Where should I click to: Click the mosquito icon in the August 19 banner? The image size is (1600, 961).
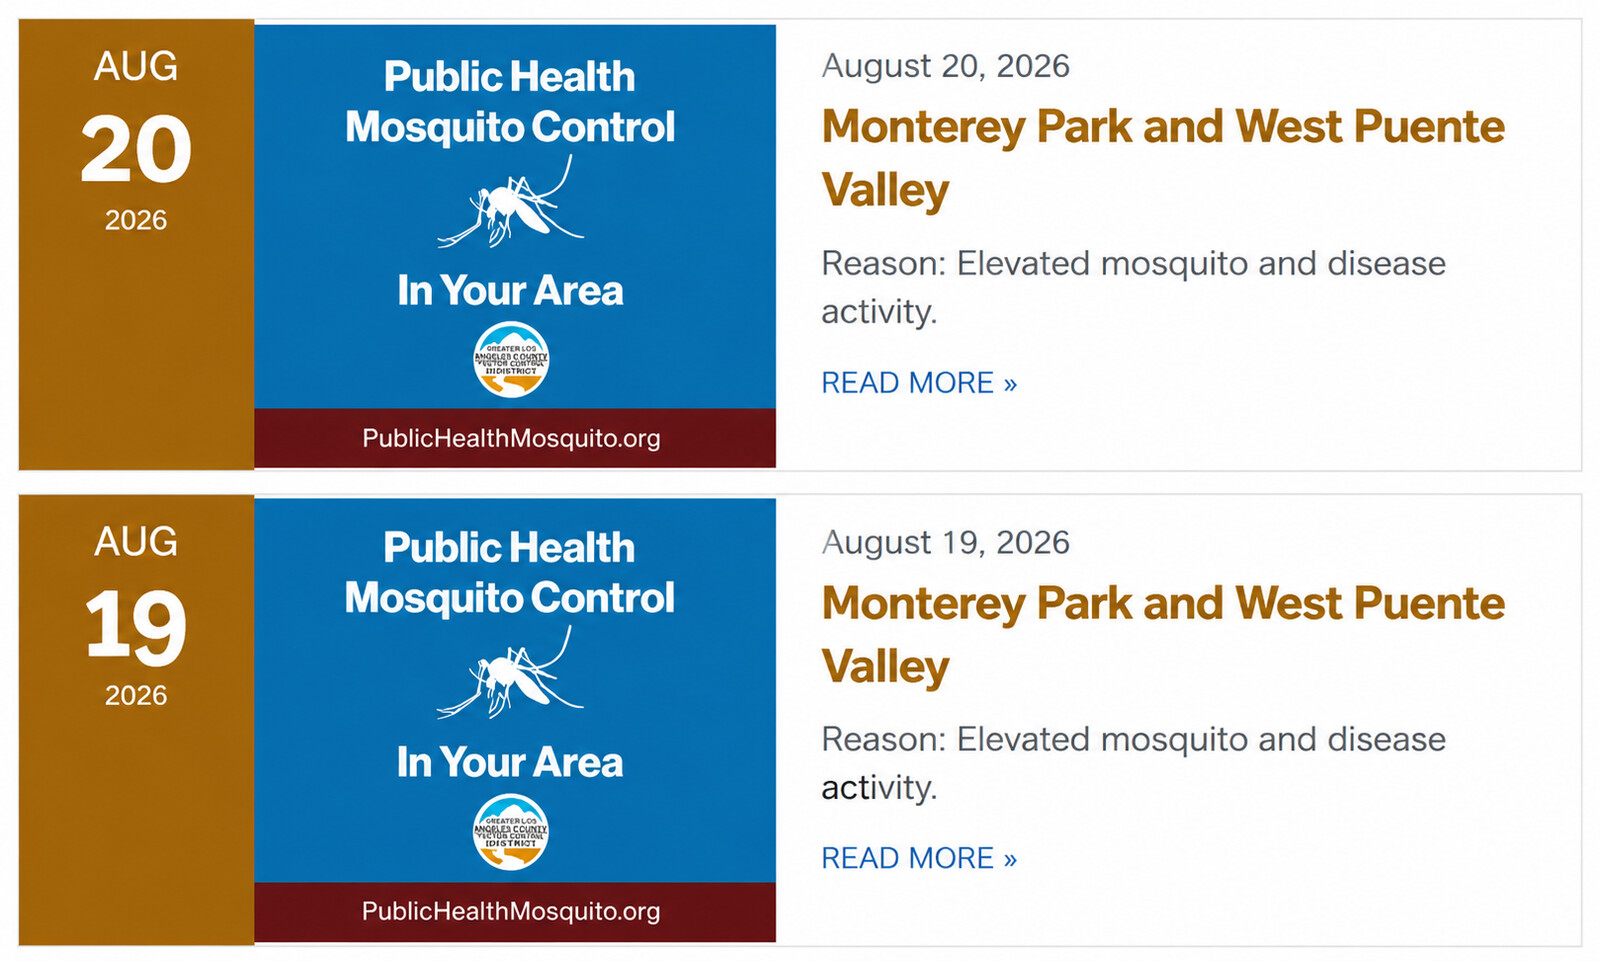[x=510, y=674]
